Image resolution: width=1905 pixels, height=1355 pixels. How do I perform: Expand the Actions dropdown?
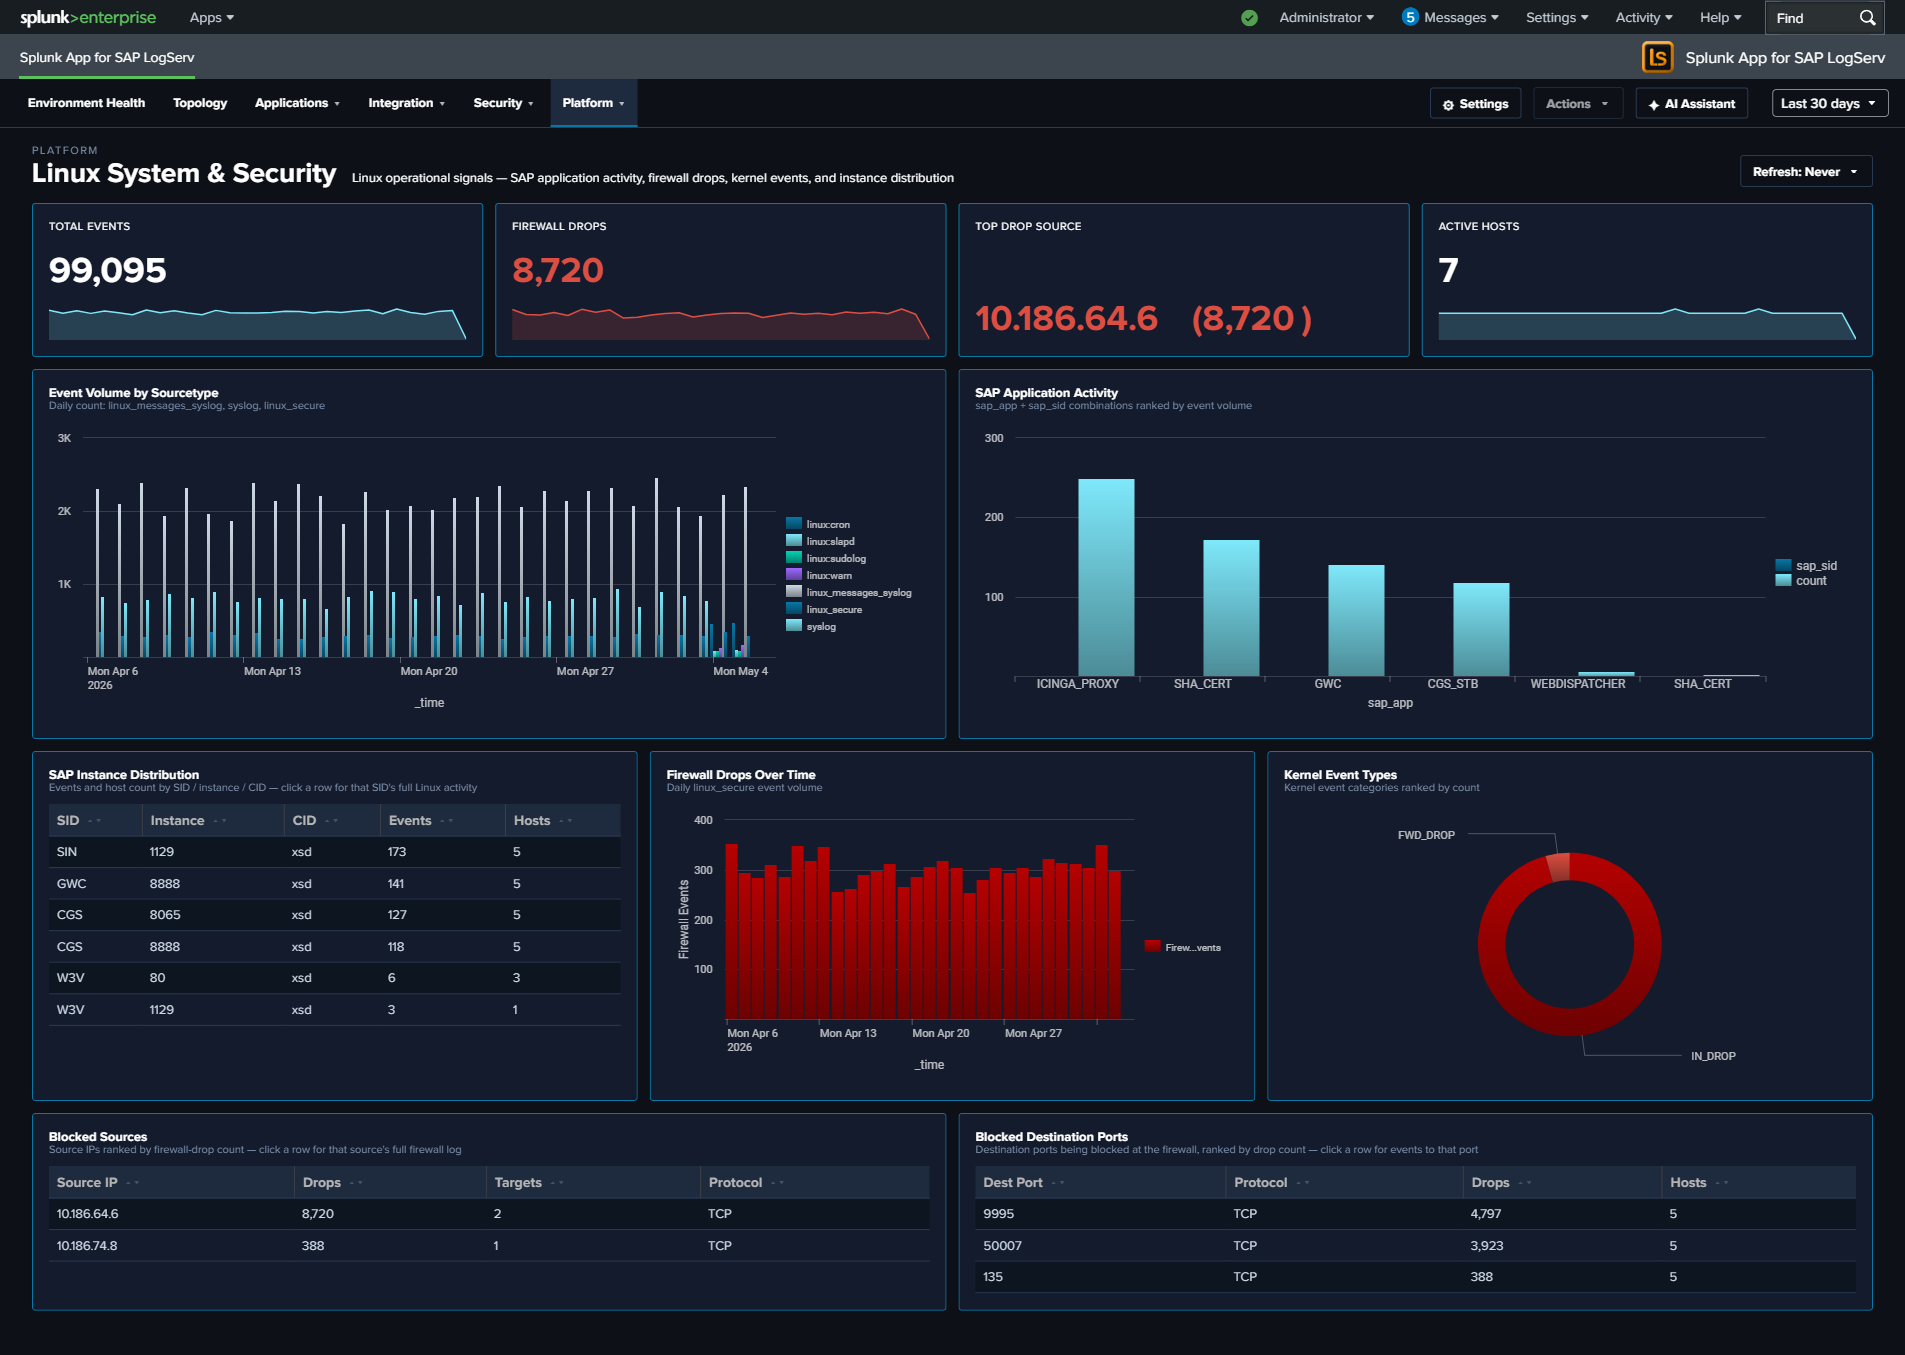click(x=1577, y=103)
